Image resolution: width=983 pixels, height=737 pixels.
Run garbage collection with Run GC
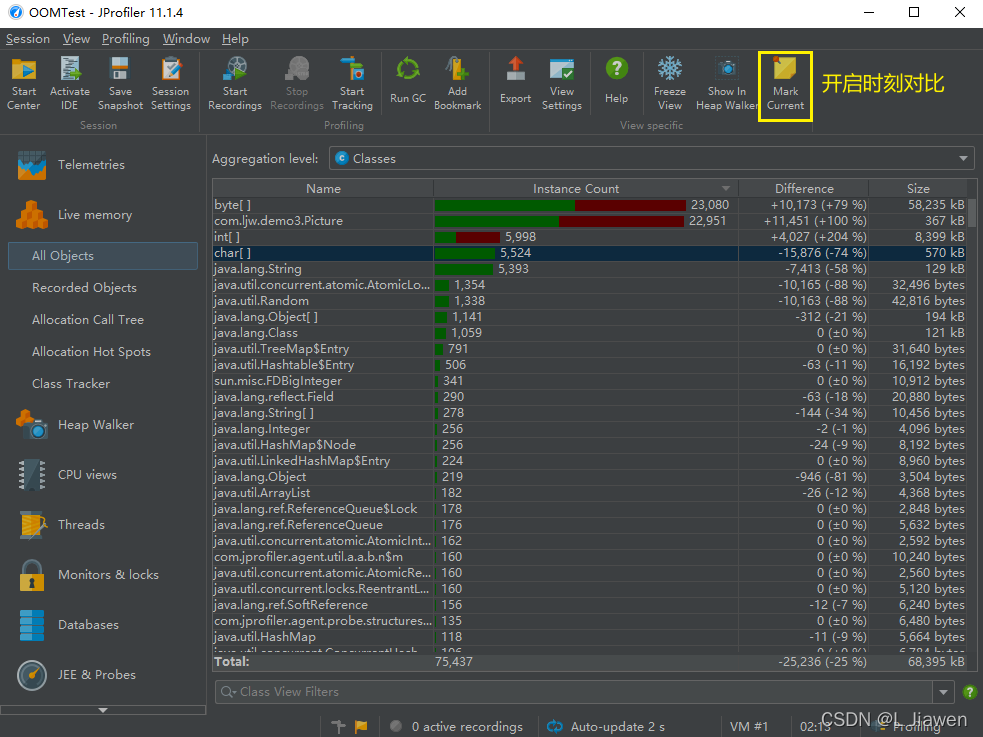[x=407, y=80]
